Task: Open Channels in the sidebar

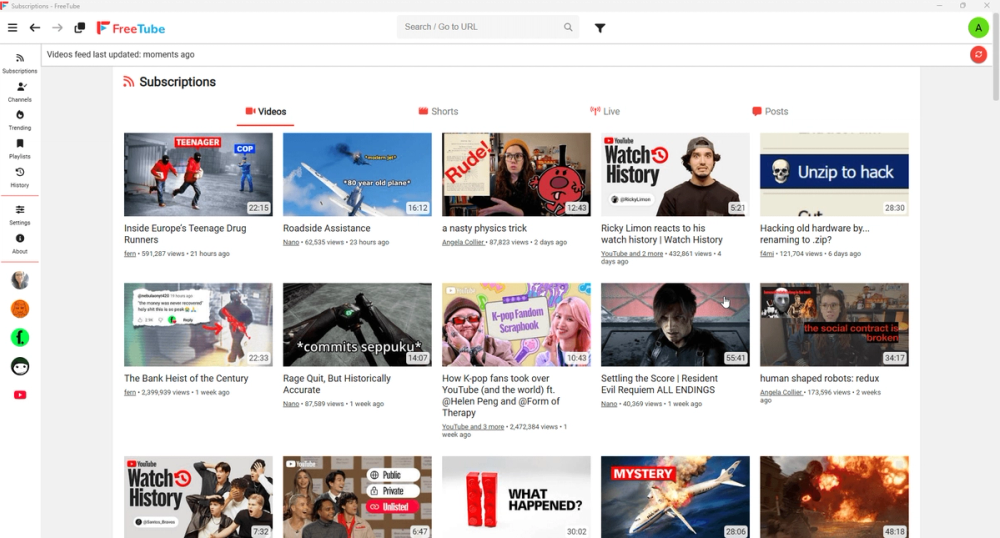Action: pos(20,92)
